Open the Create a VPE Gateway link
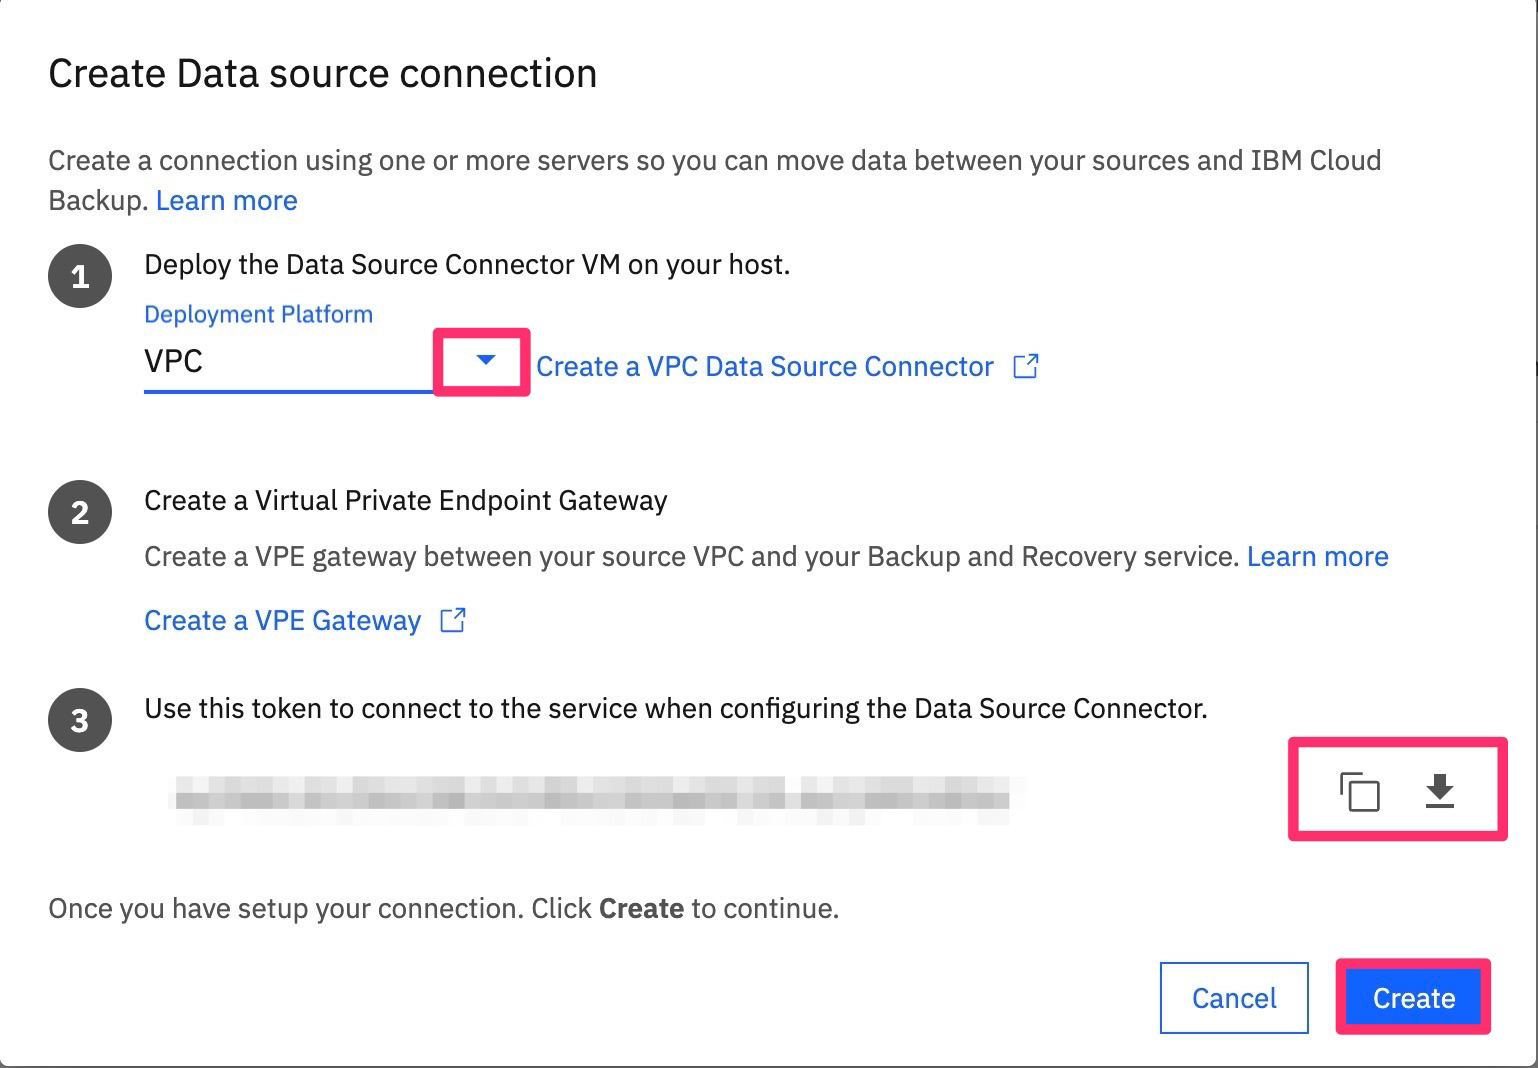The width and height of the screenshot is (1538, 1068). [x=282, y=620]
